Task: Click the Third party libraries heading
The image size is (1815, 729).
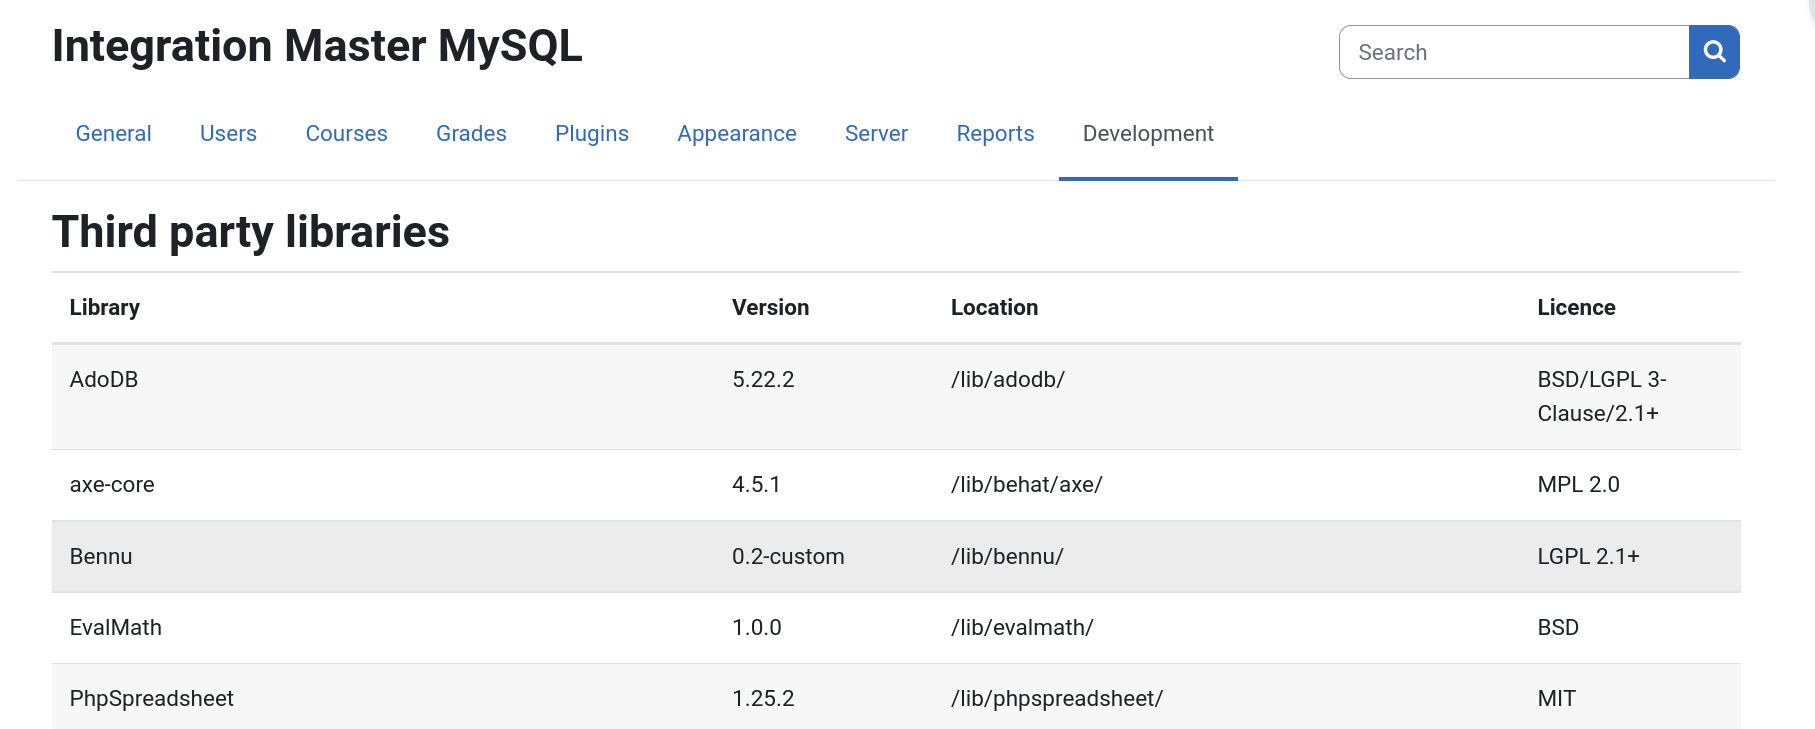Action: (x=251, y=232)
